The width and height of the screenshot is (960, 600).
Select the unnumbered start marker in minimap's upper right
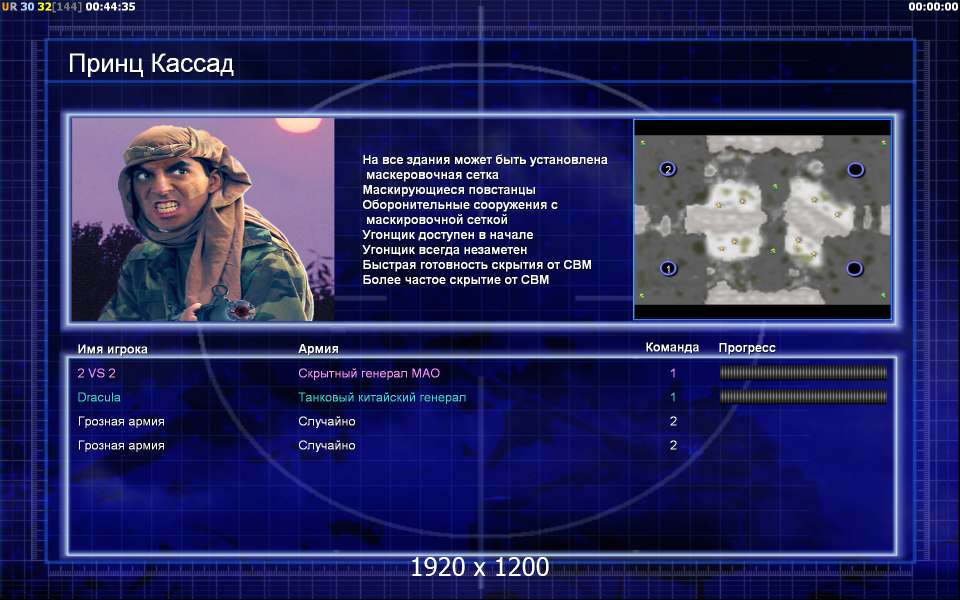tap(855, 170)
